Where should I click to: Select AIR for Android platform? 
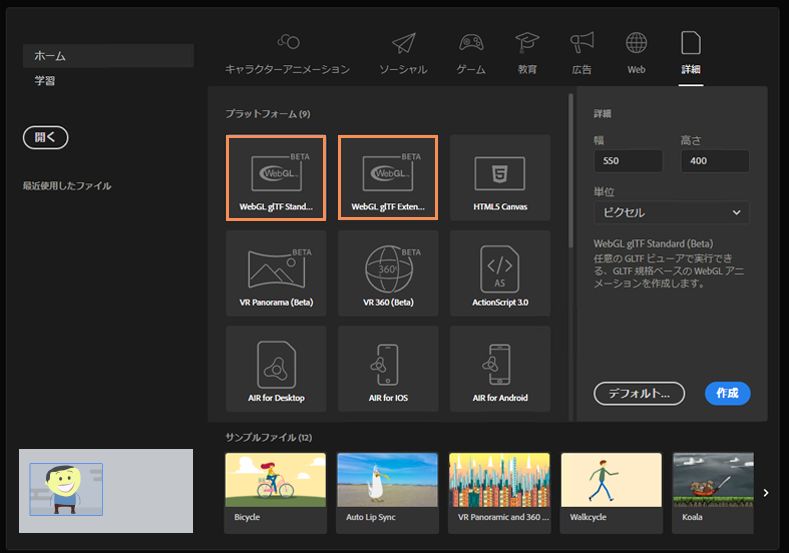coord(500,369)
